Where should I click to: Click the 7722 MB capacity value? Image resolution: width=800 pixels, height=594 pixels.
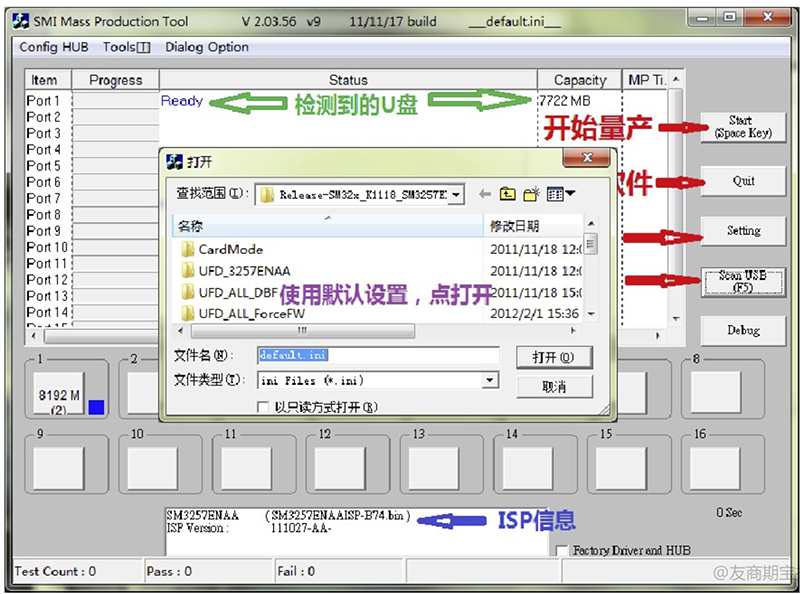pos(565,101)
